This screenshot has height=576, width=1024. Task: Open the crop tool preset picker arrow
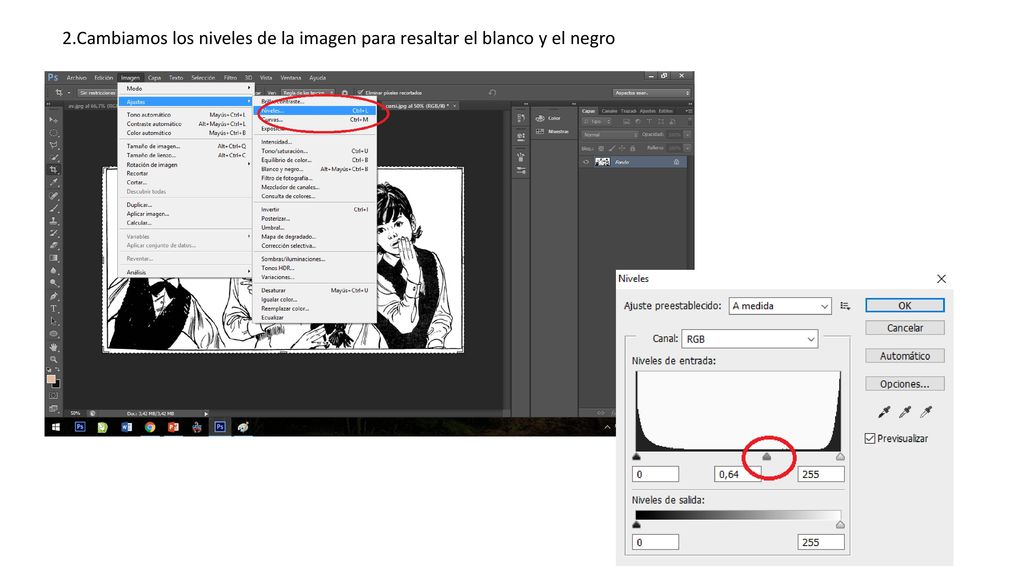point(69,93)
